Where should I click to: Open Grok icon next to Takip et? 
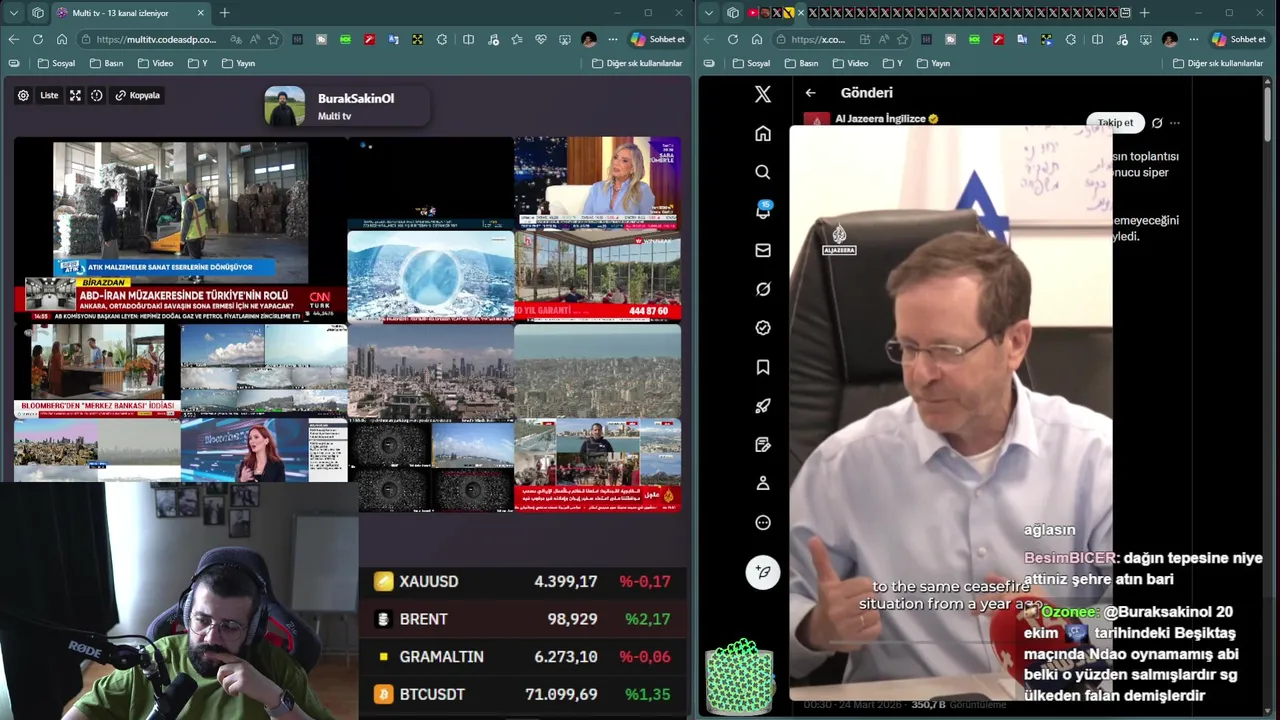point(1157,123)
